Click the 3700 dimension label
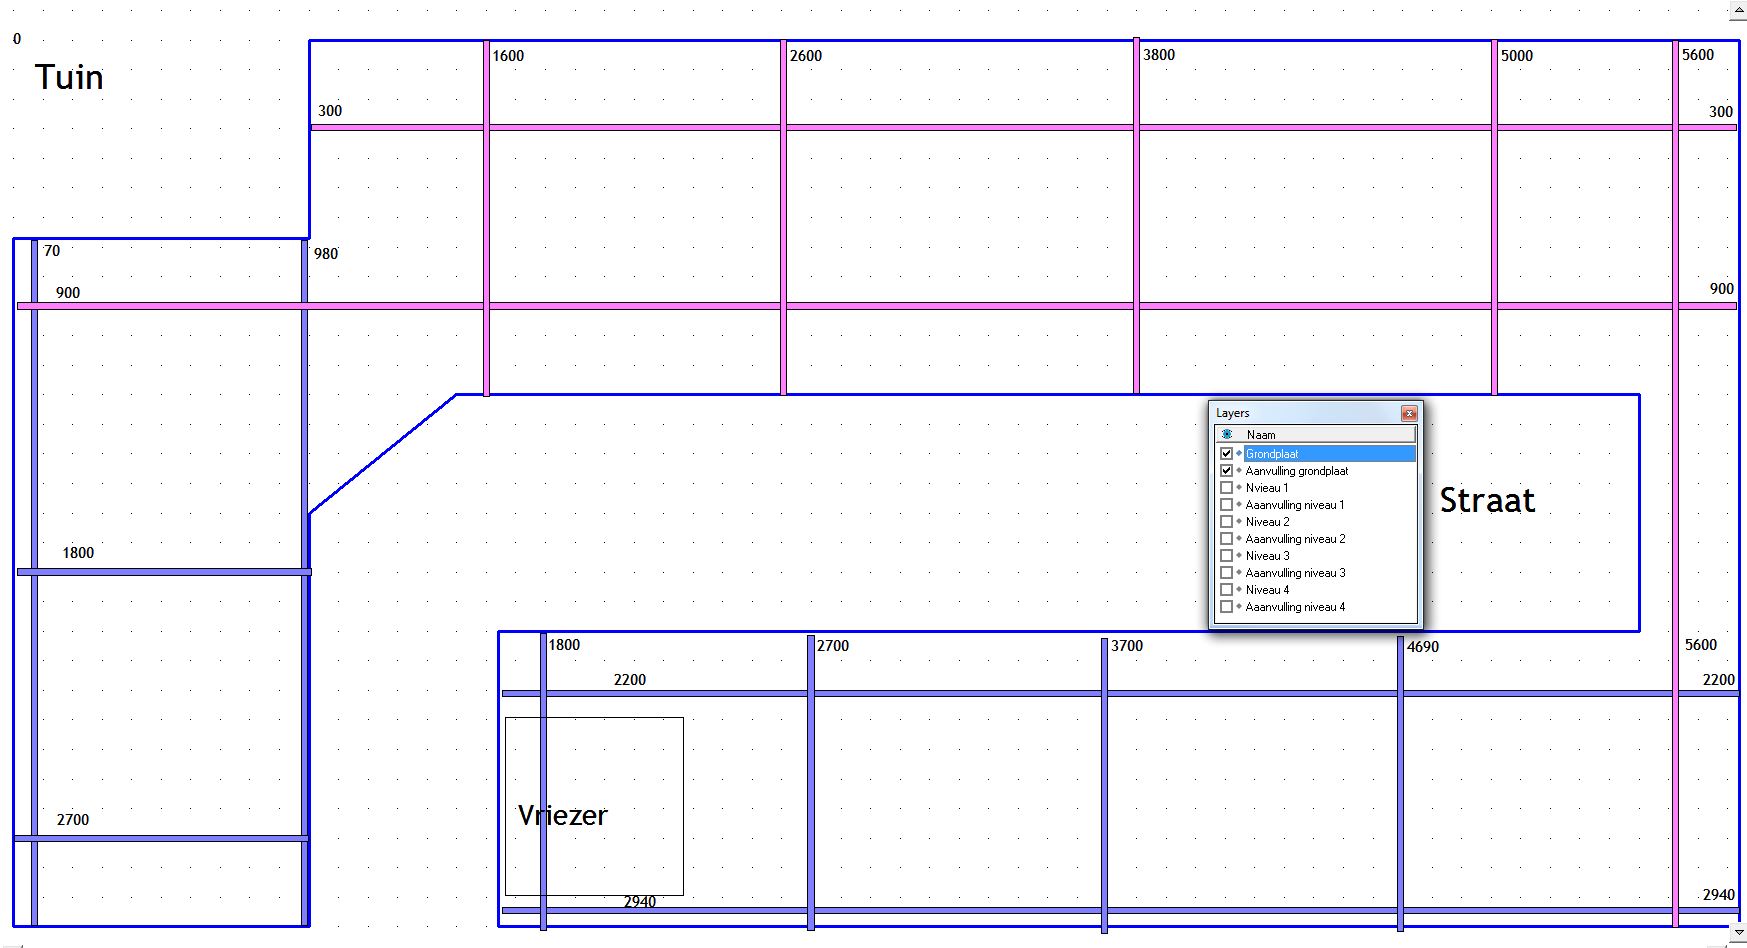Image resolution: width=1747 pixels, height=948 pixels. (x=1127, y=646)
